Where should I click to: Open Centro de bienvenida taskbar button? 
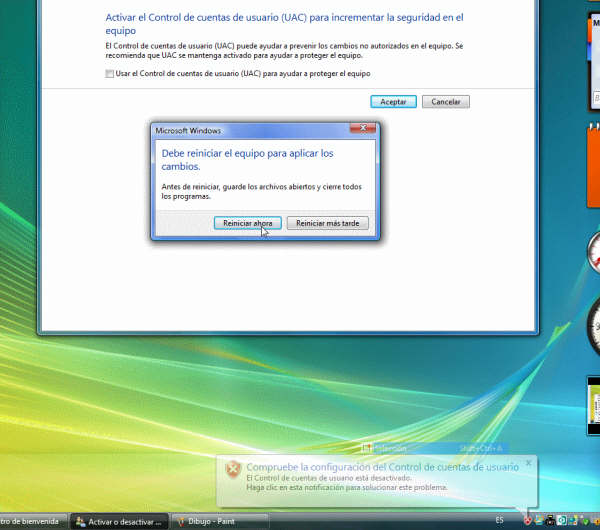point(33,521)
